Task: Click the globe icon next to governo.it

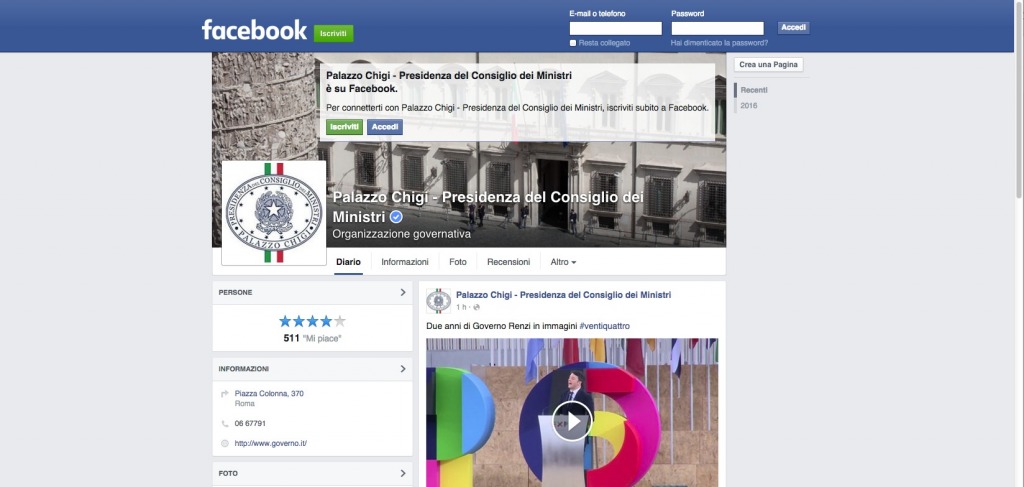Action: pos(225,443)
